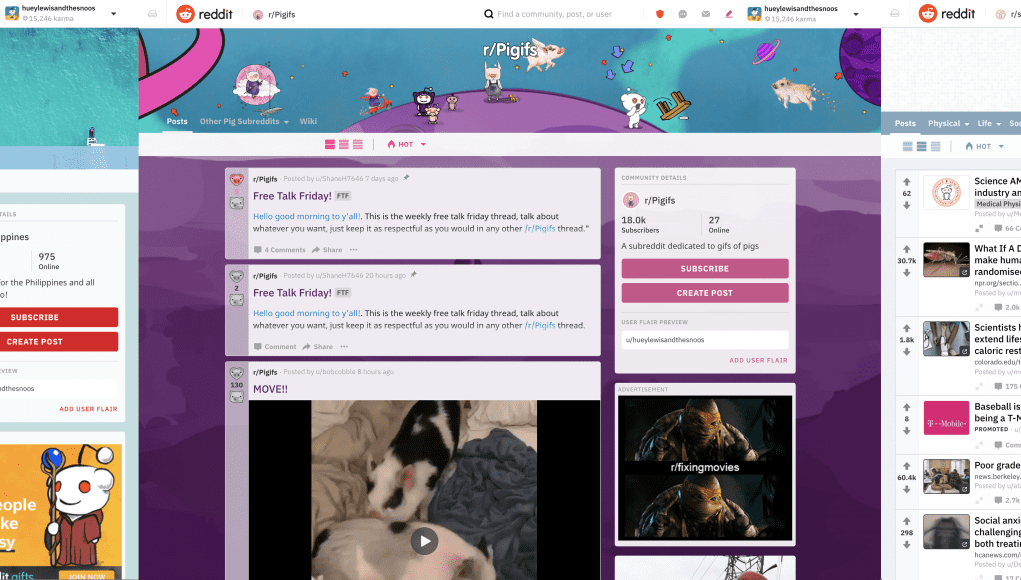Open the Wiki tab in Pigifs window

coord(308,122)
